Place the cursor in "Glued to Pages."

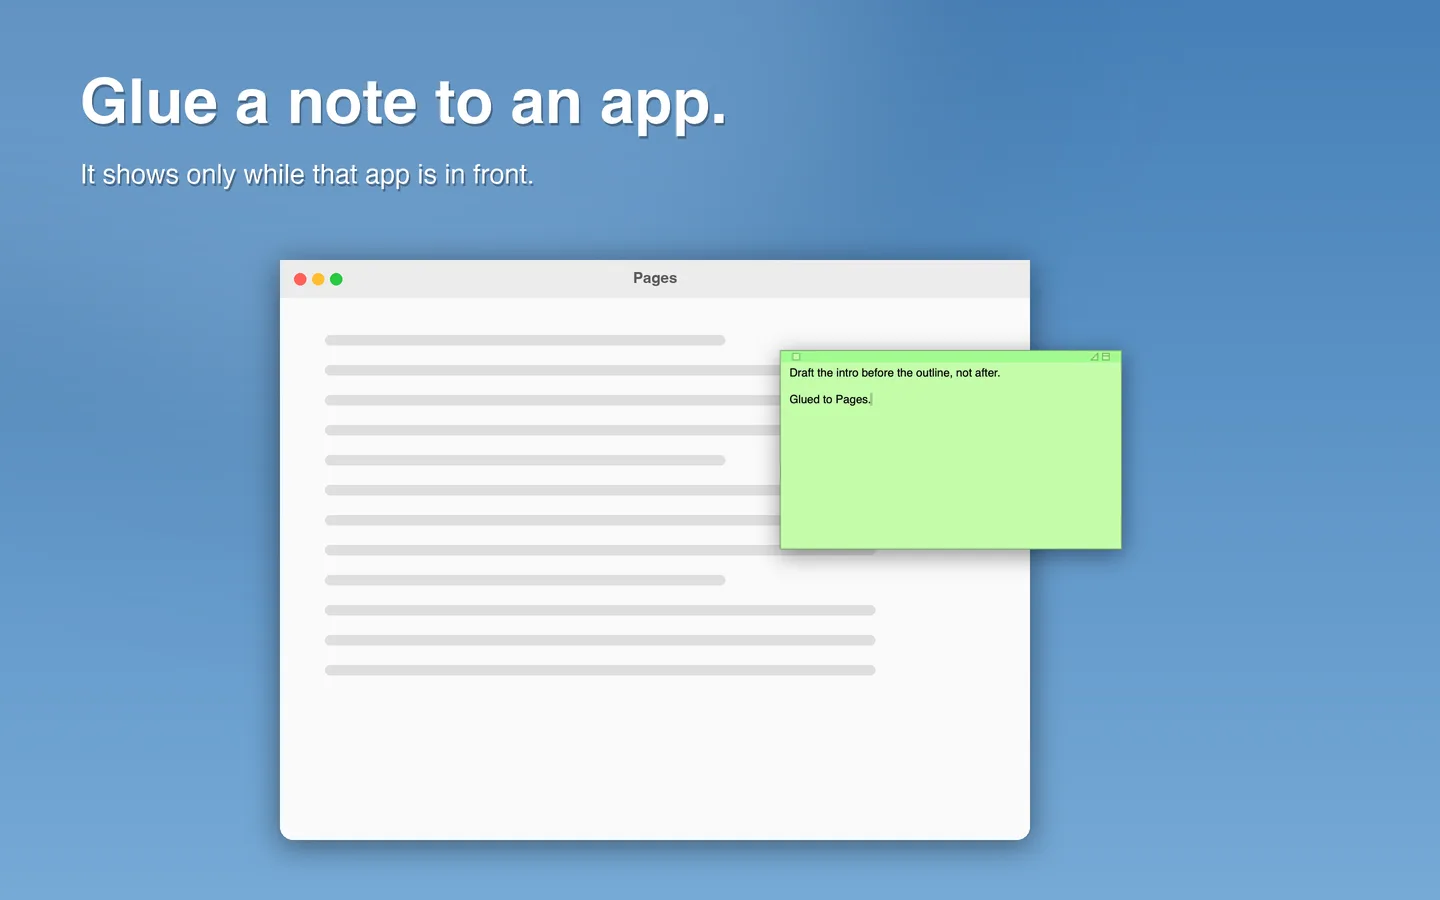pyautogui.click(x=830, y=399)
